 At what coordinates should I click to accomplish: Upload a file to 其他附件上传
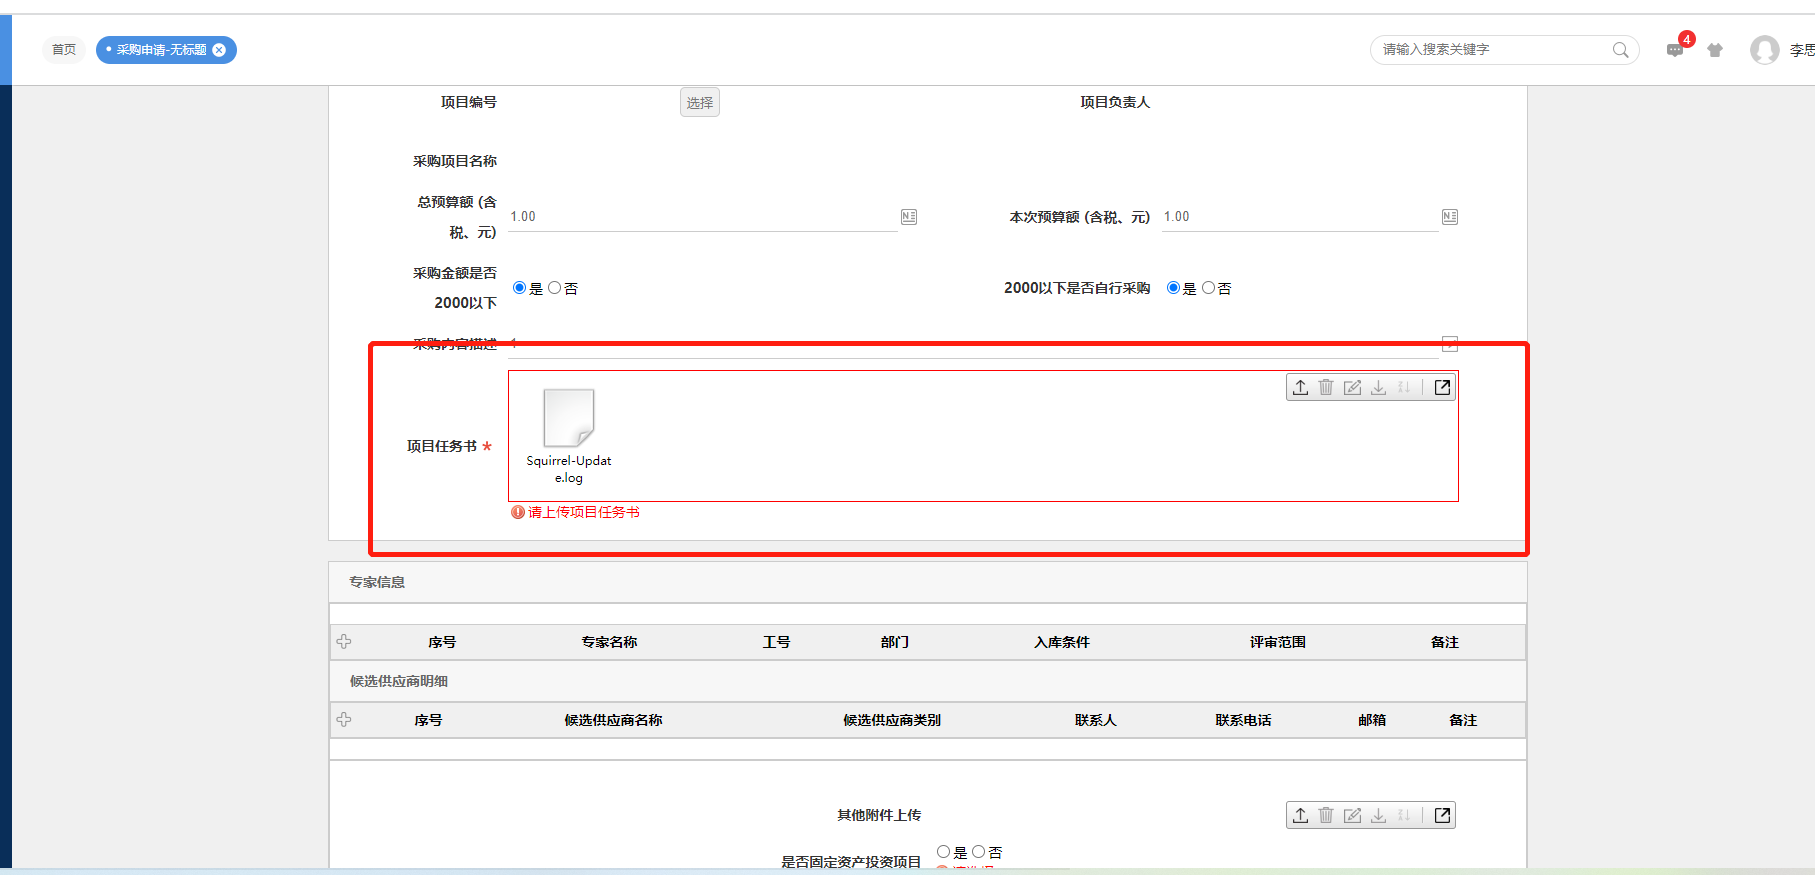pos(1300,816)
